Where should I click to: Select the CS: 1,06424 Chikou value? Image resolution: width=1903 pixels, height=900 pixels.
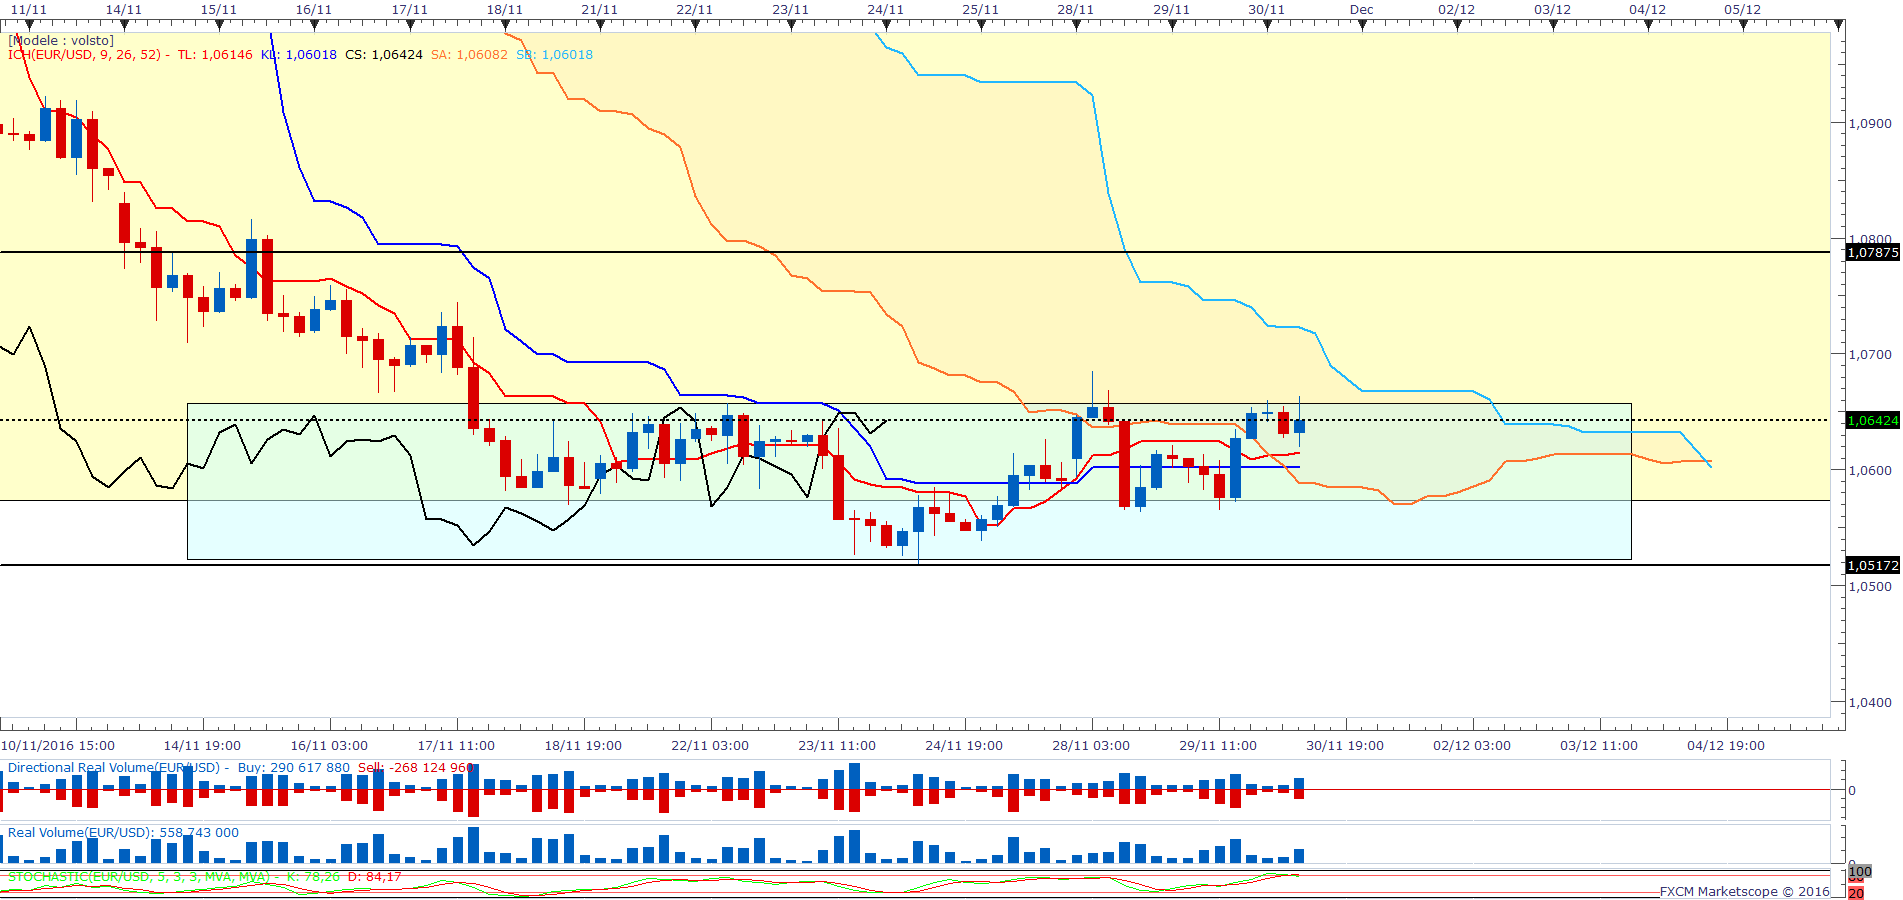pyautogui.click(x=384, y=55)
